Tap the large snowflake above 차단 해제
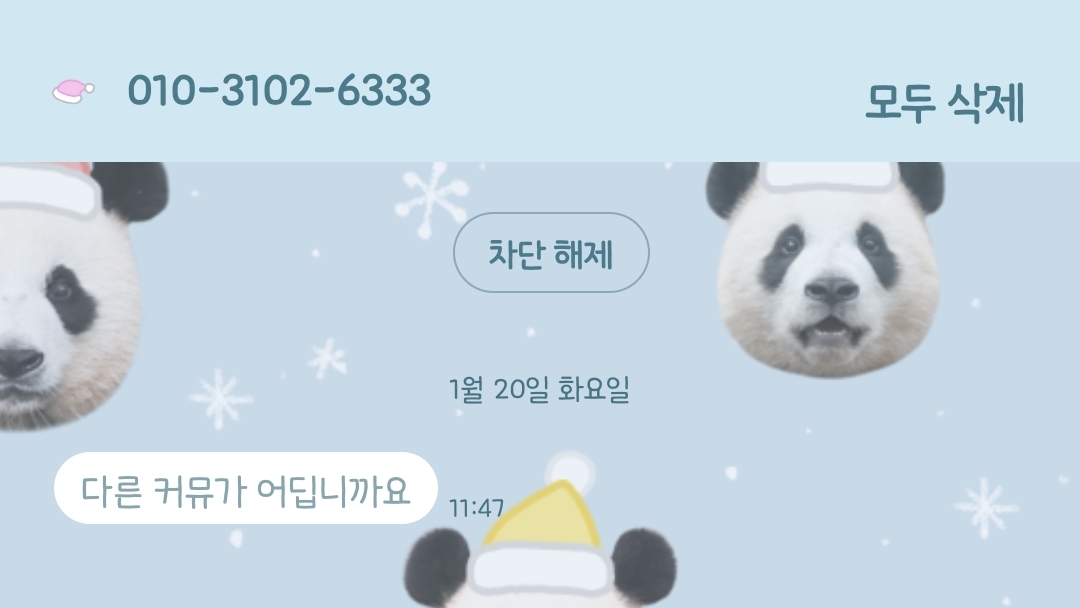The image size is (1080, 608). point(432,200)
